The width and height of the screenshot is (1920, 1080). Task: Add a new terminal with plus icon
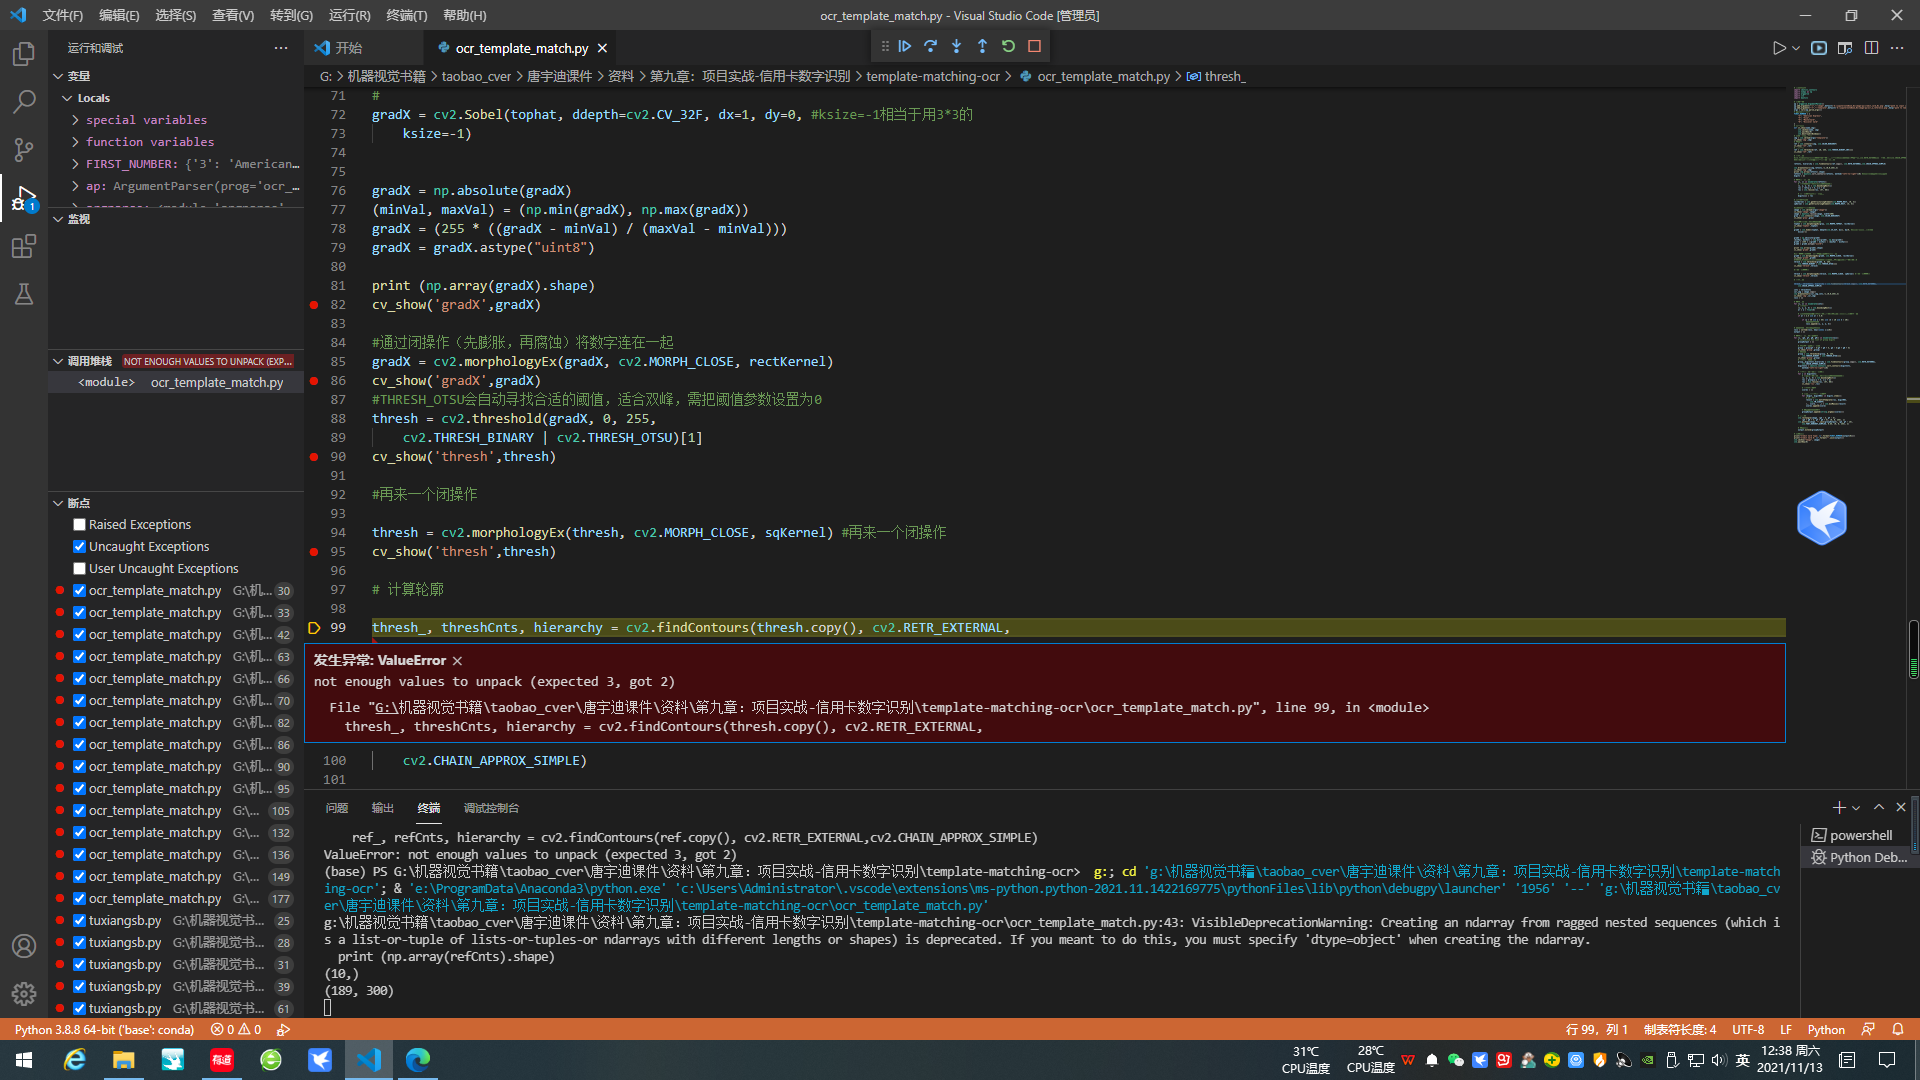coord(1838,807)
